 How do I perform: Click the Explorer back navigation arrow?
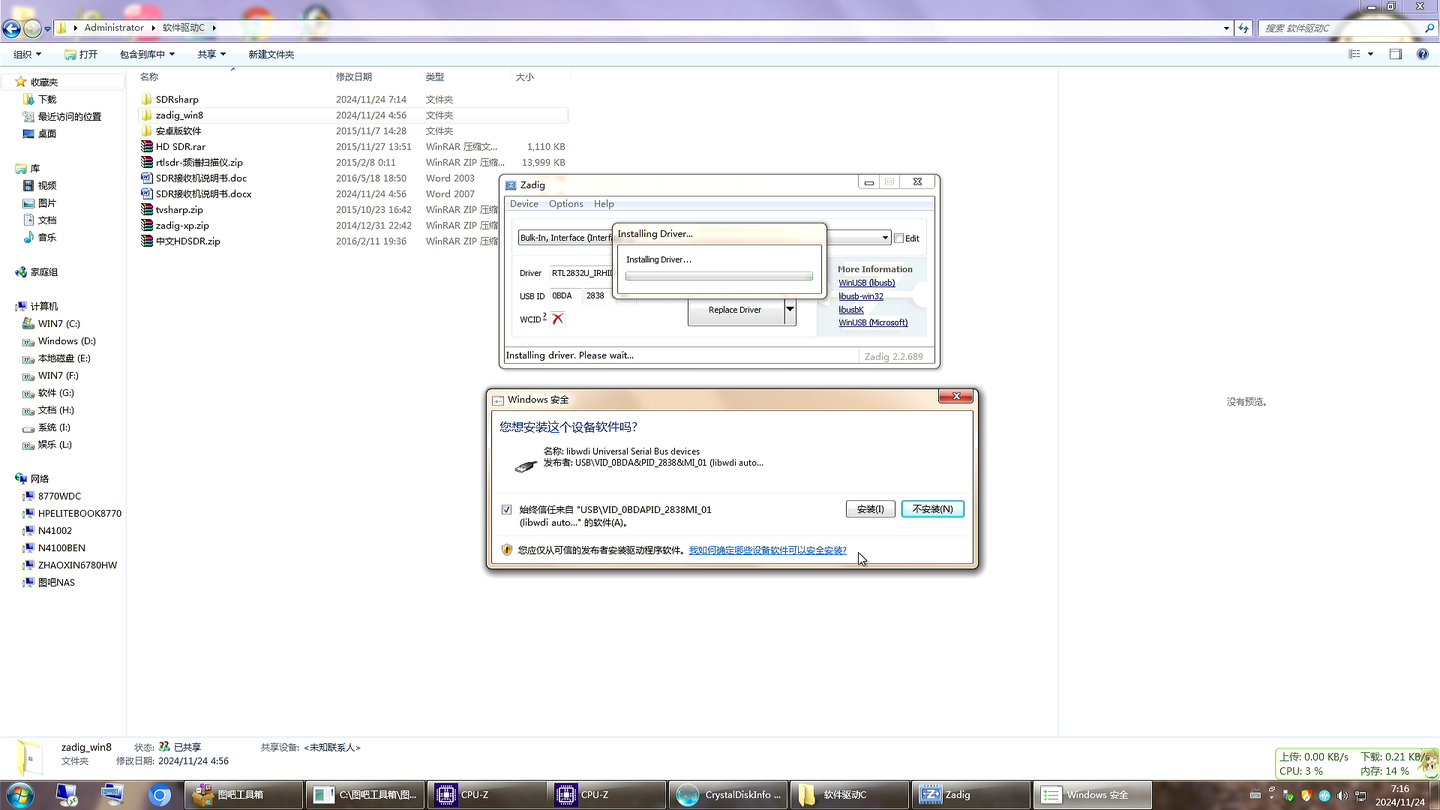pyautogui.click(x=12, y=28)
